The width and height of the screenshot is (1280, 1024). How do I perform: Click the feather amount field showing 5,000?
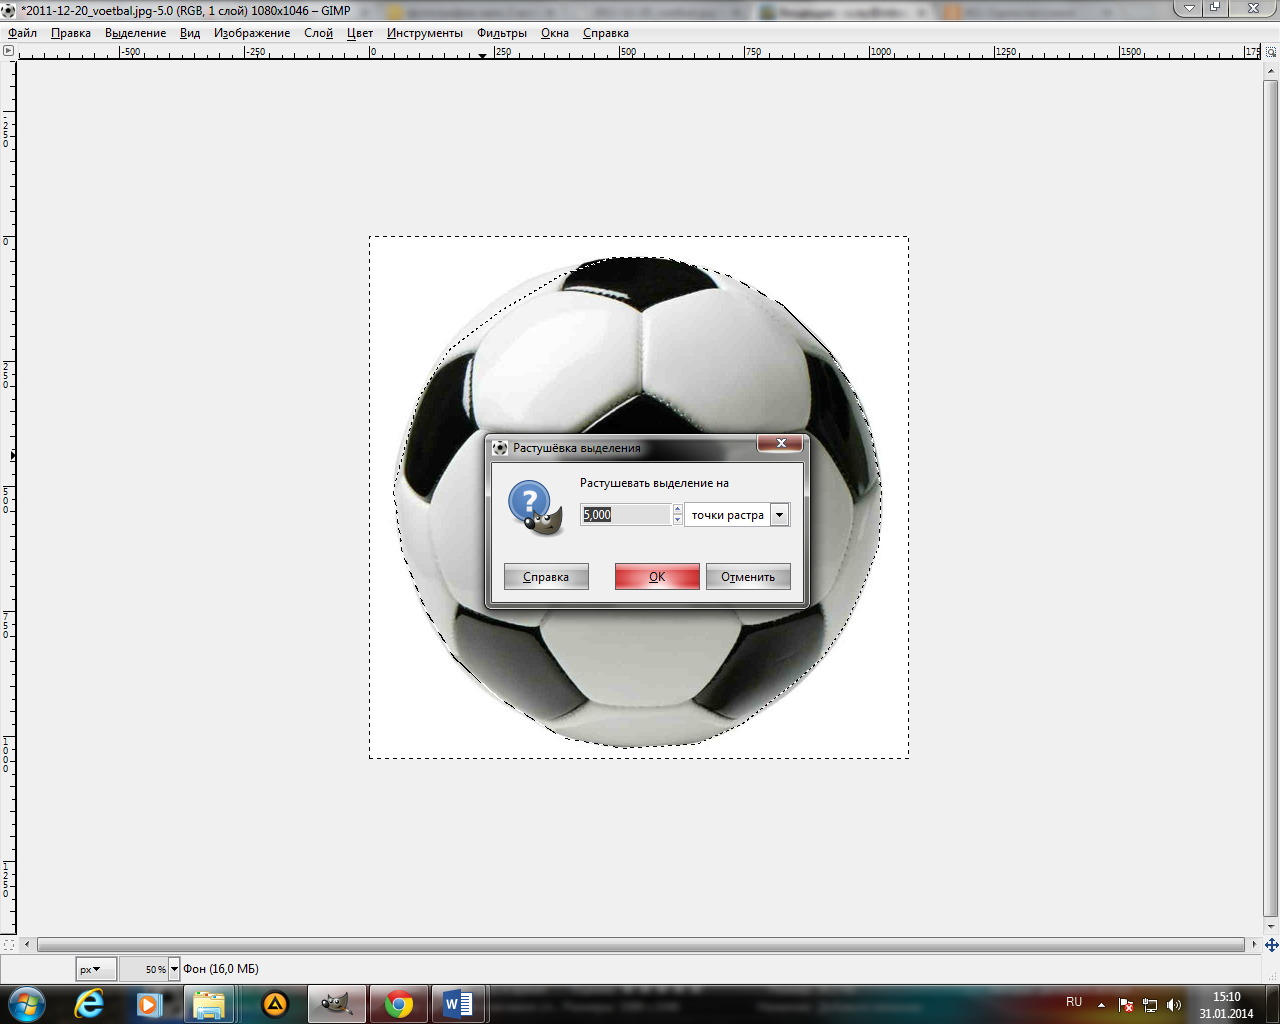(x=626, y=515)
